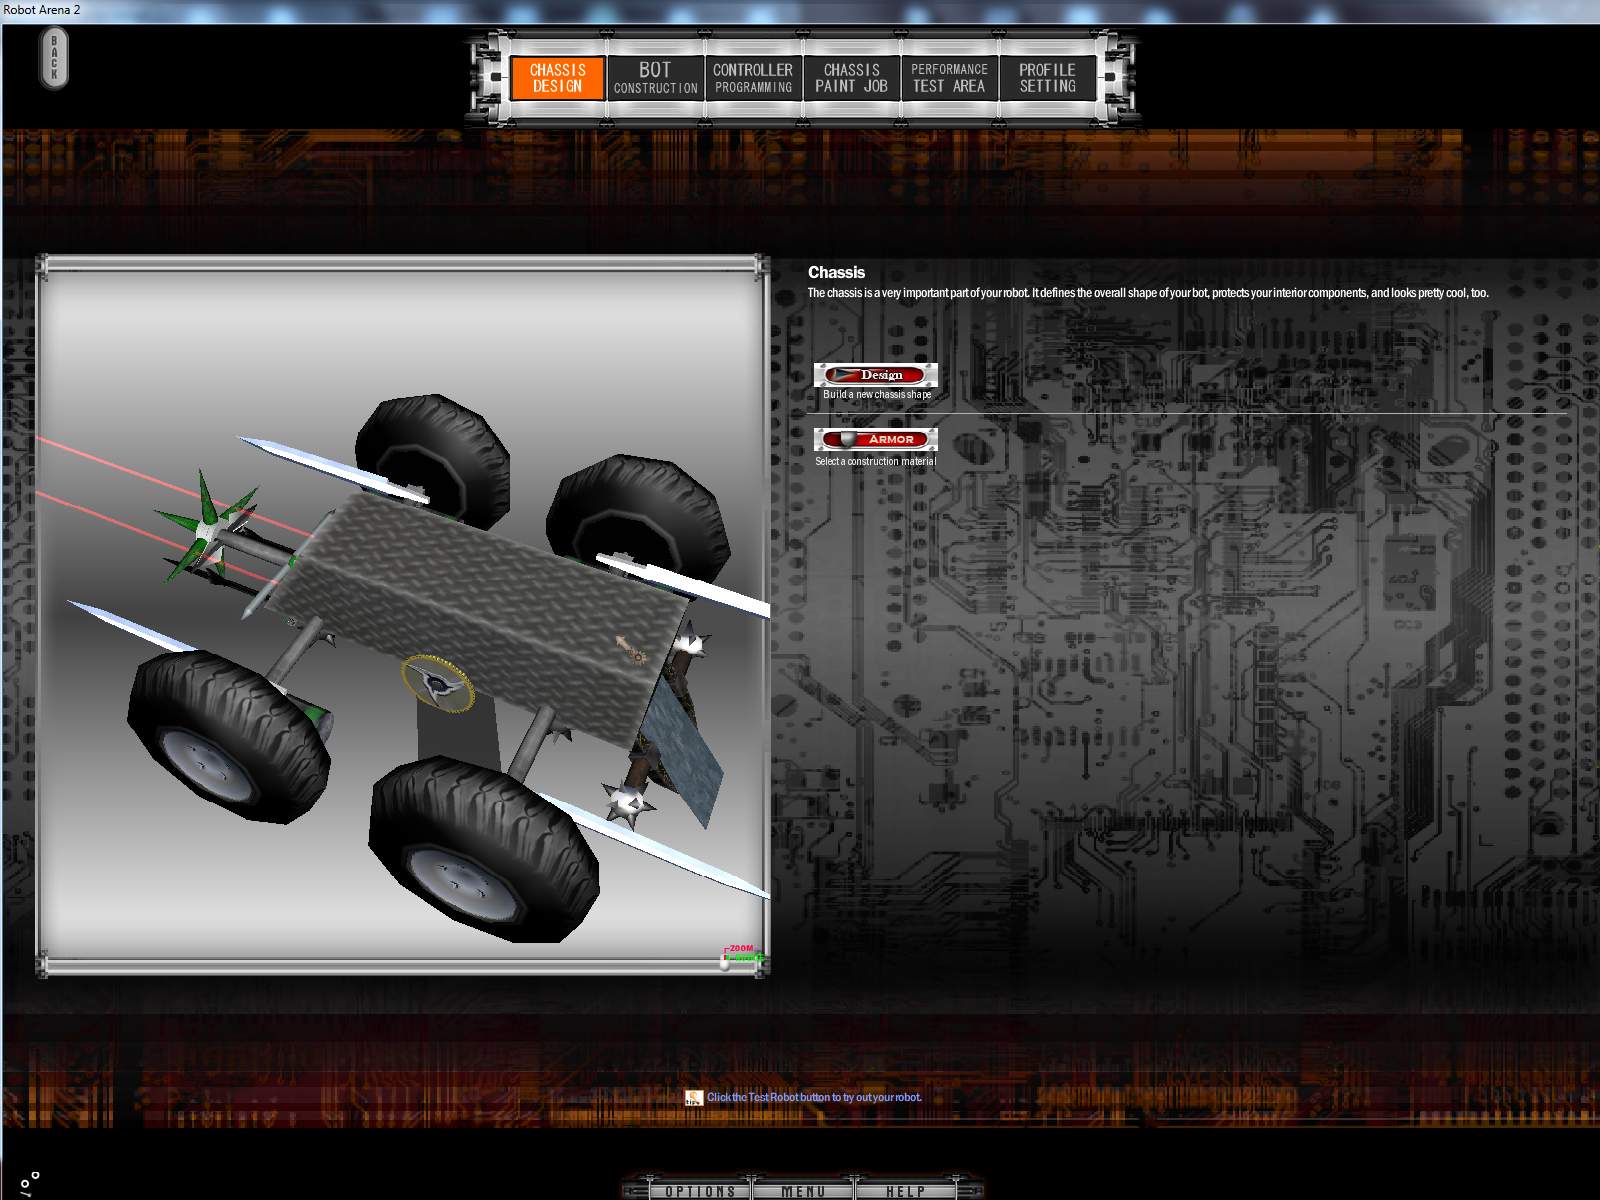Click the diamond-plate chassis body in preview

(x=500, y=590)
